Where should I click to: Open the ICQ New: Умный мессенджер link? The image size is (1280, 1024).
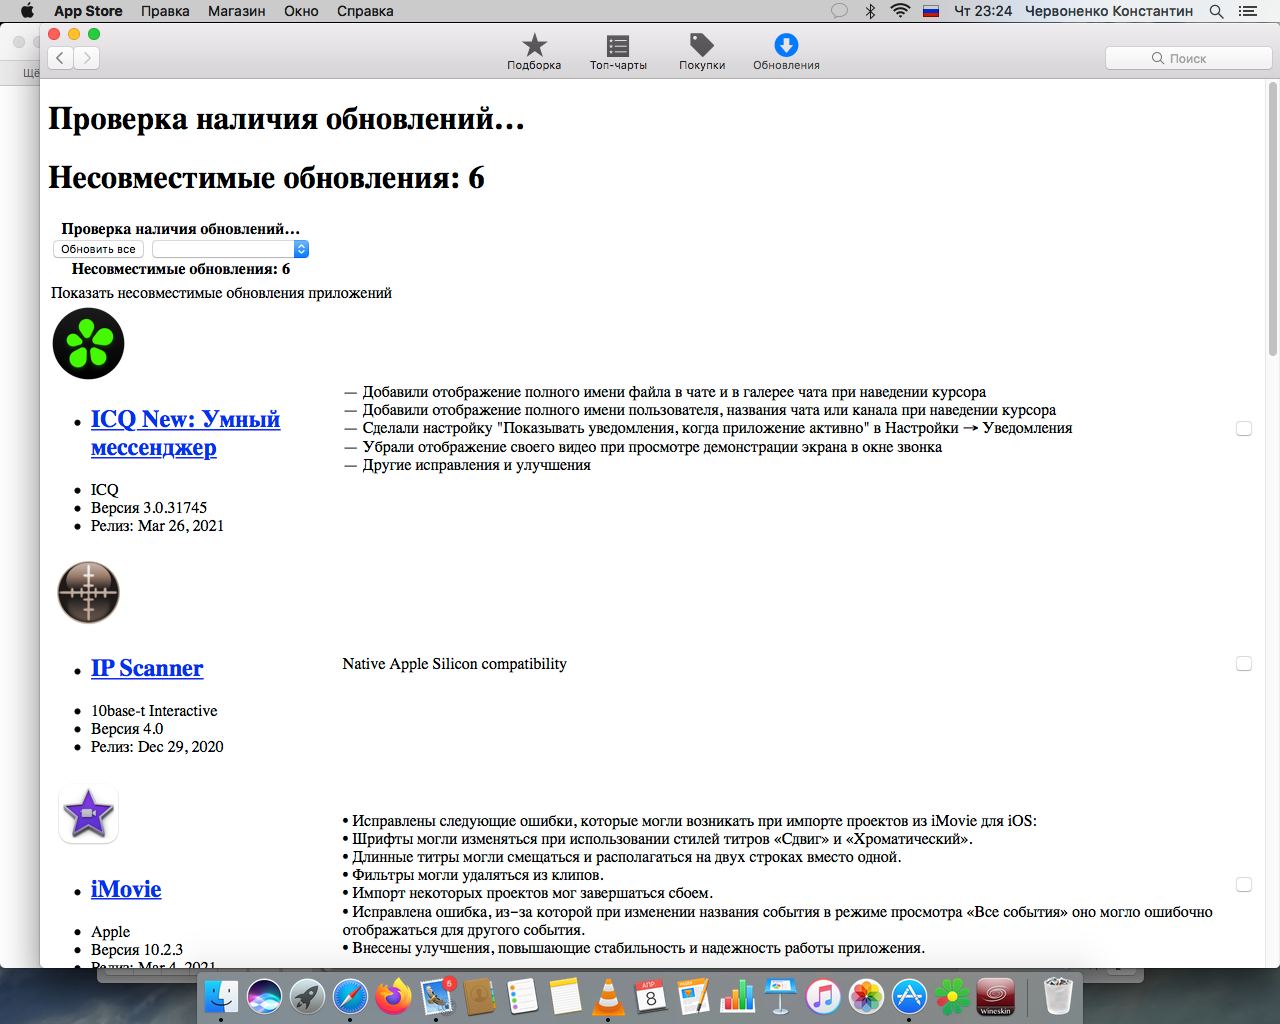[185, 433]
